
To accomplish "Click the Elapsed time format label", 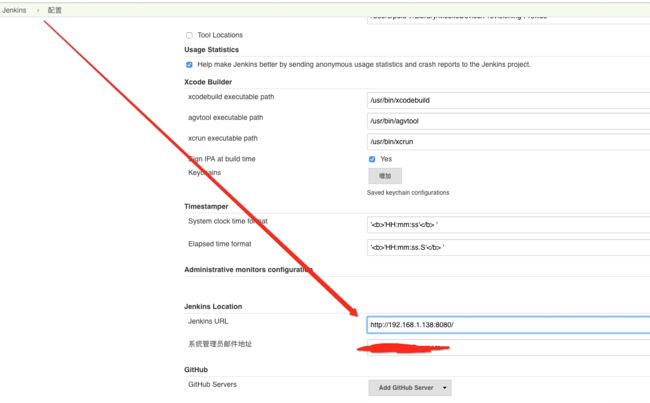I will [x=220, y=244].
